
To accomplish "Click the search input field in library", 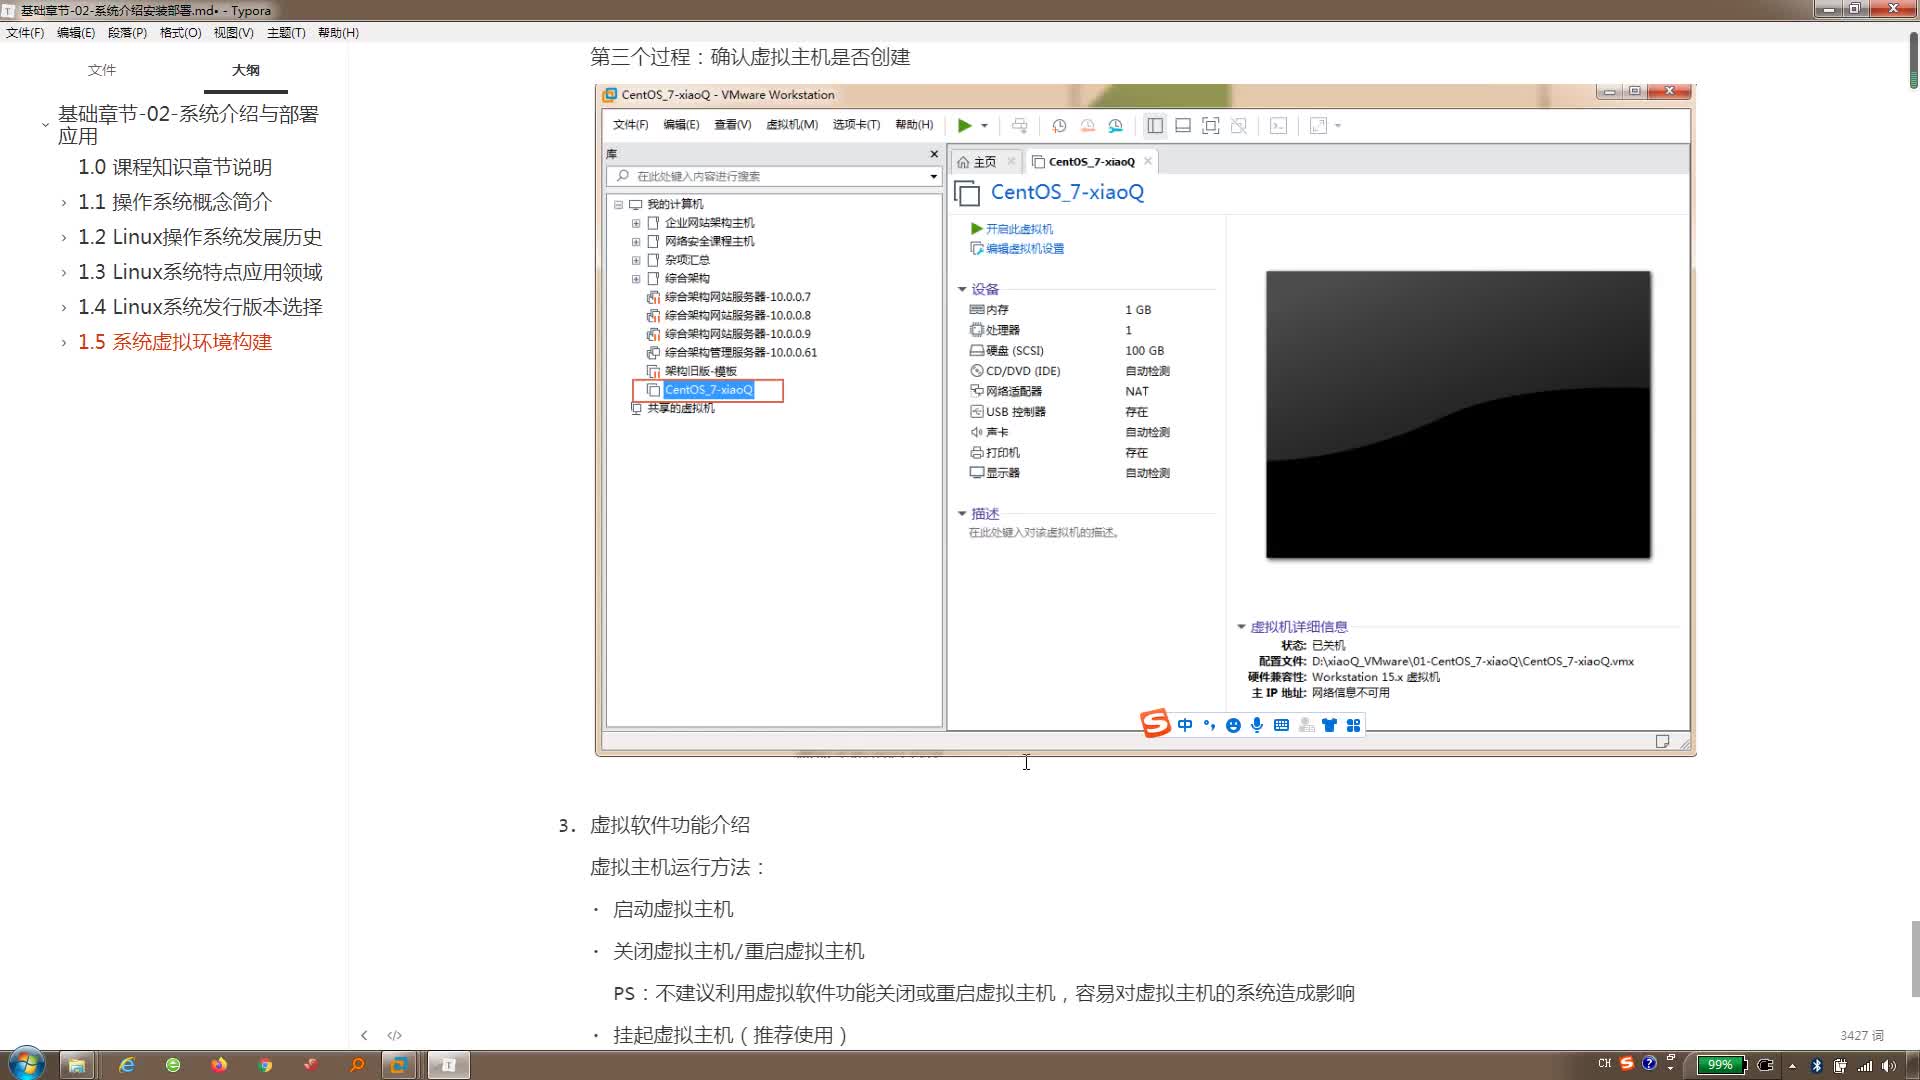I will (x=778, y=175).
